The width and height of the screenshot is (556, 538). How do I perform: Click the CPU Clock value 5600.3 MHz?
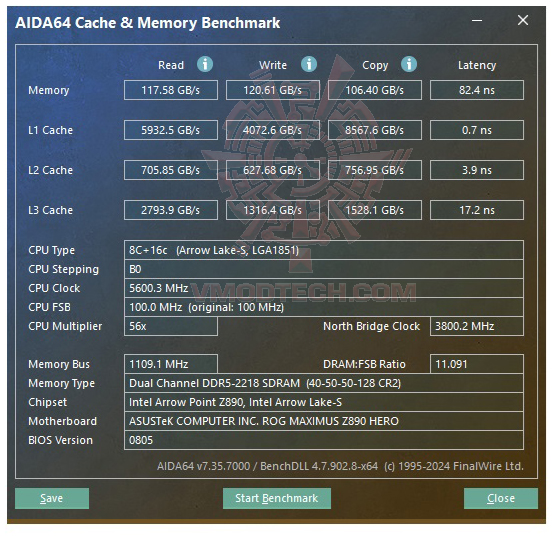click(x=324, y=288)
